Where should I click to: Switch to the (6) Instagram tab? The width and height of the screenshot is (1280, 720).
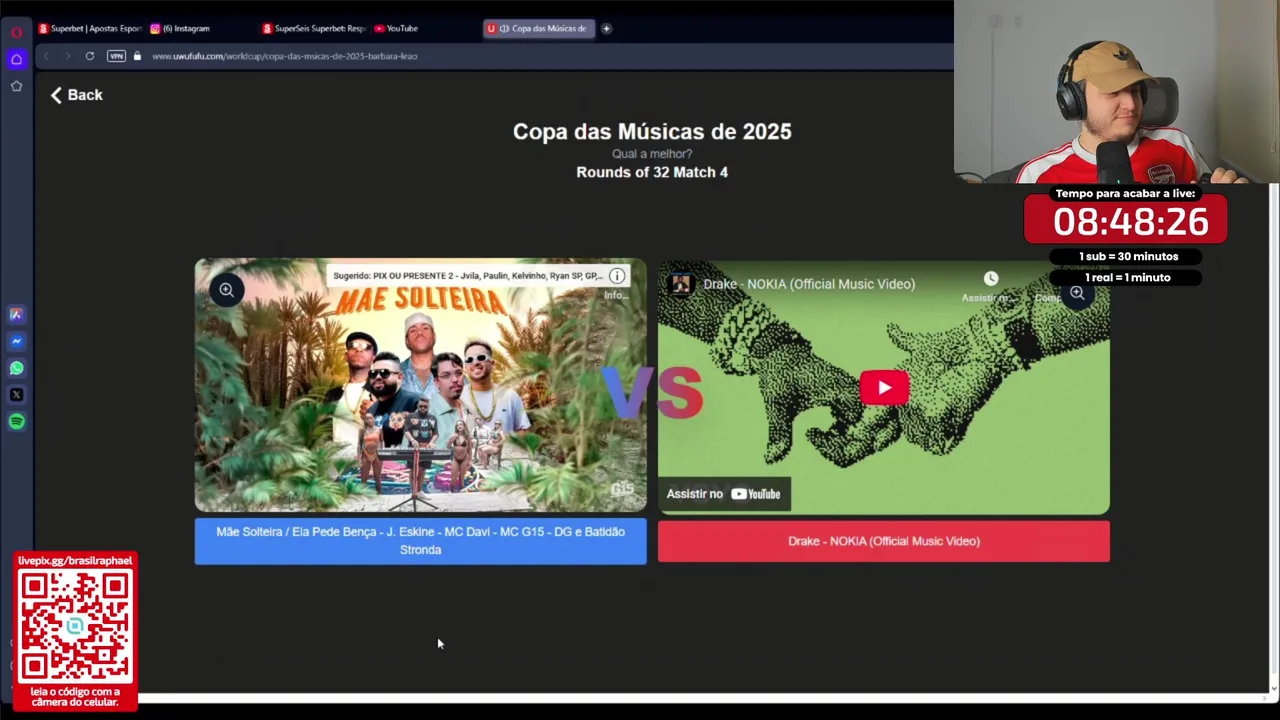click(x=180, y=28)
